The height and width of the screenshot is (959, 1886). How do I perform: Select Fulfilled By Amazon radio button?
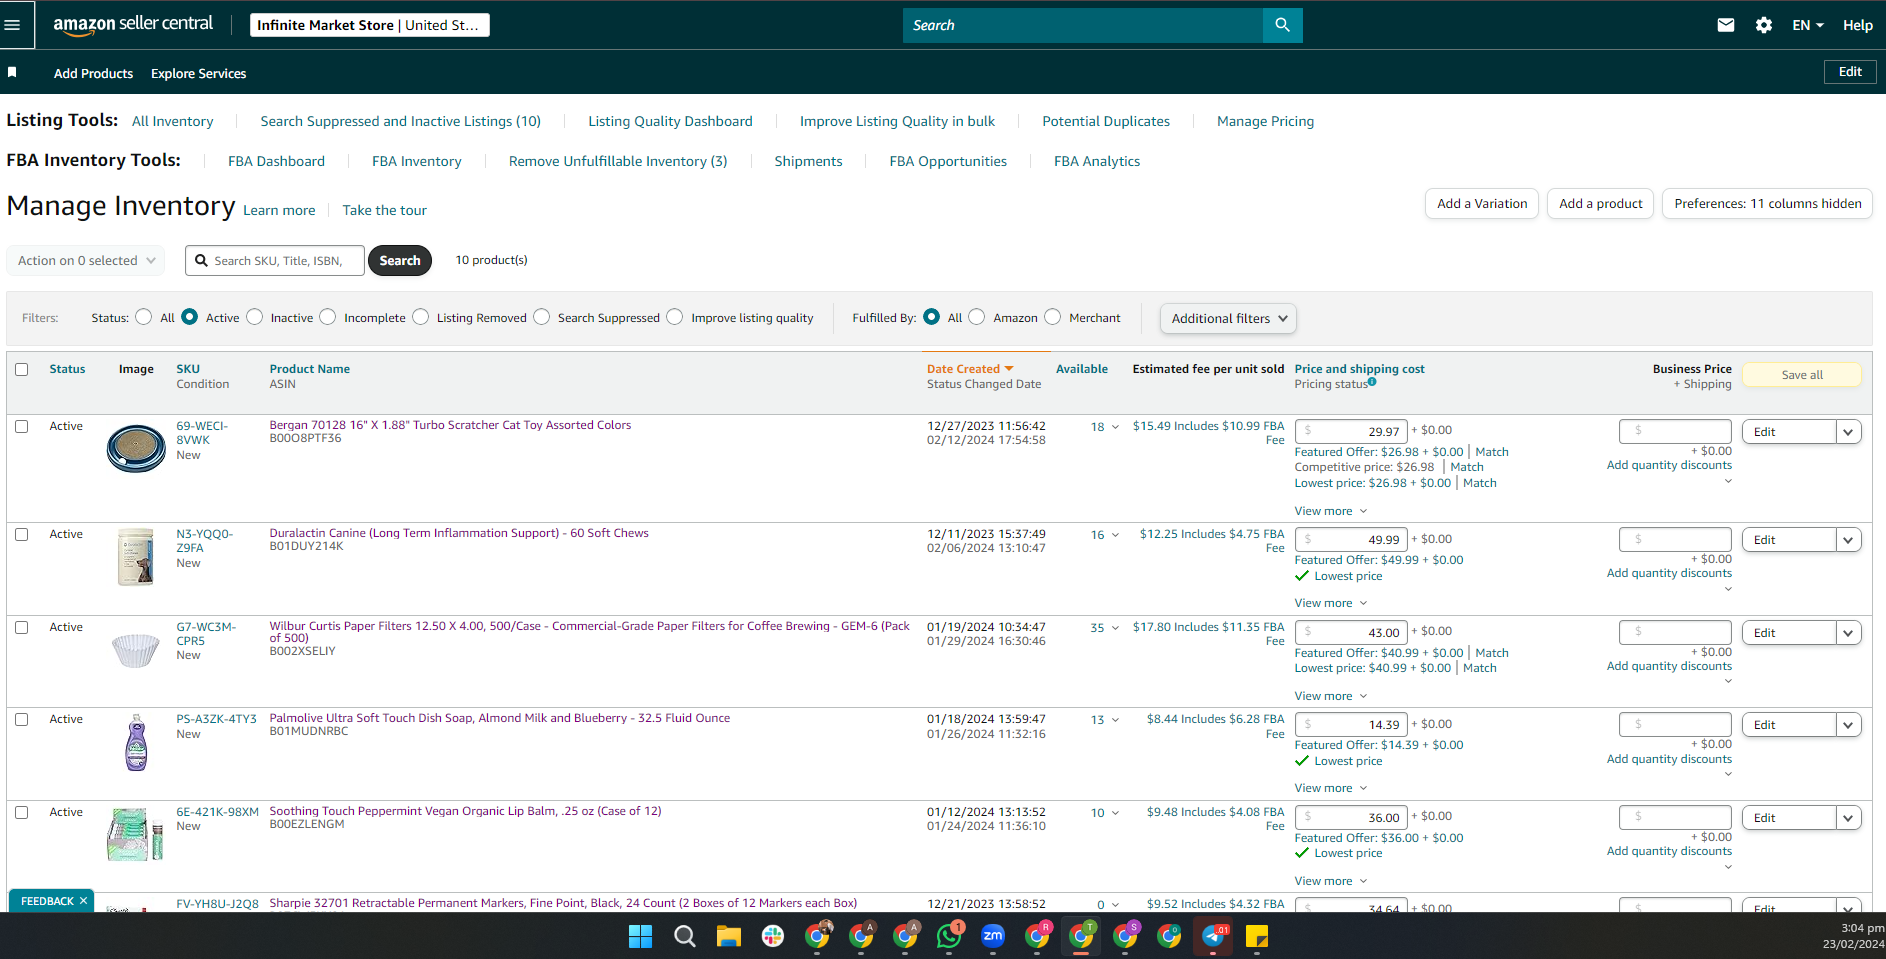(977, 317)
